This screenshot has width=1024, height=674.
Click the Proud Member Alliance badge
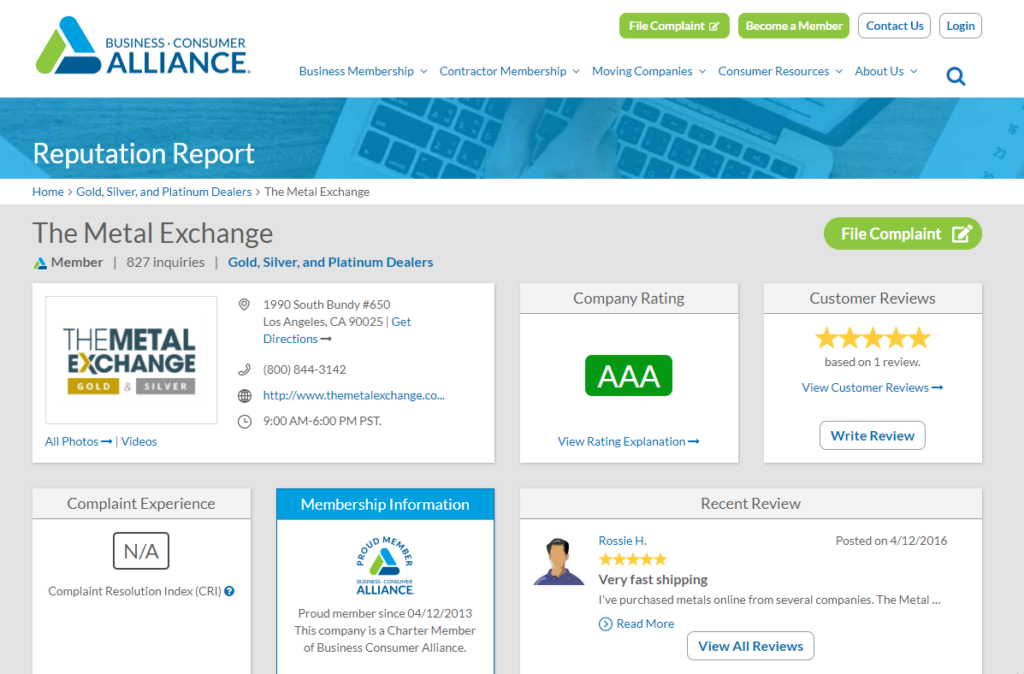click(x=385, y=566)
